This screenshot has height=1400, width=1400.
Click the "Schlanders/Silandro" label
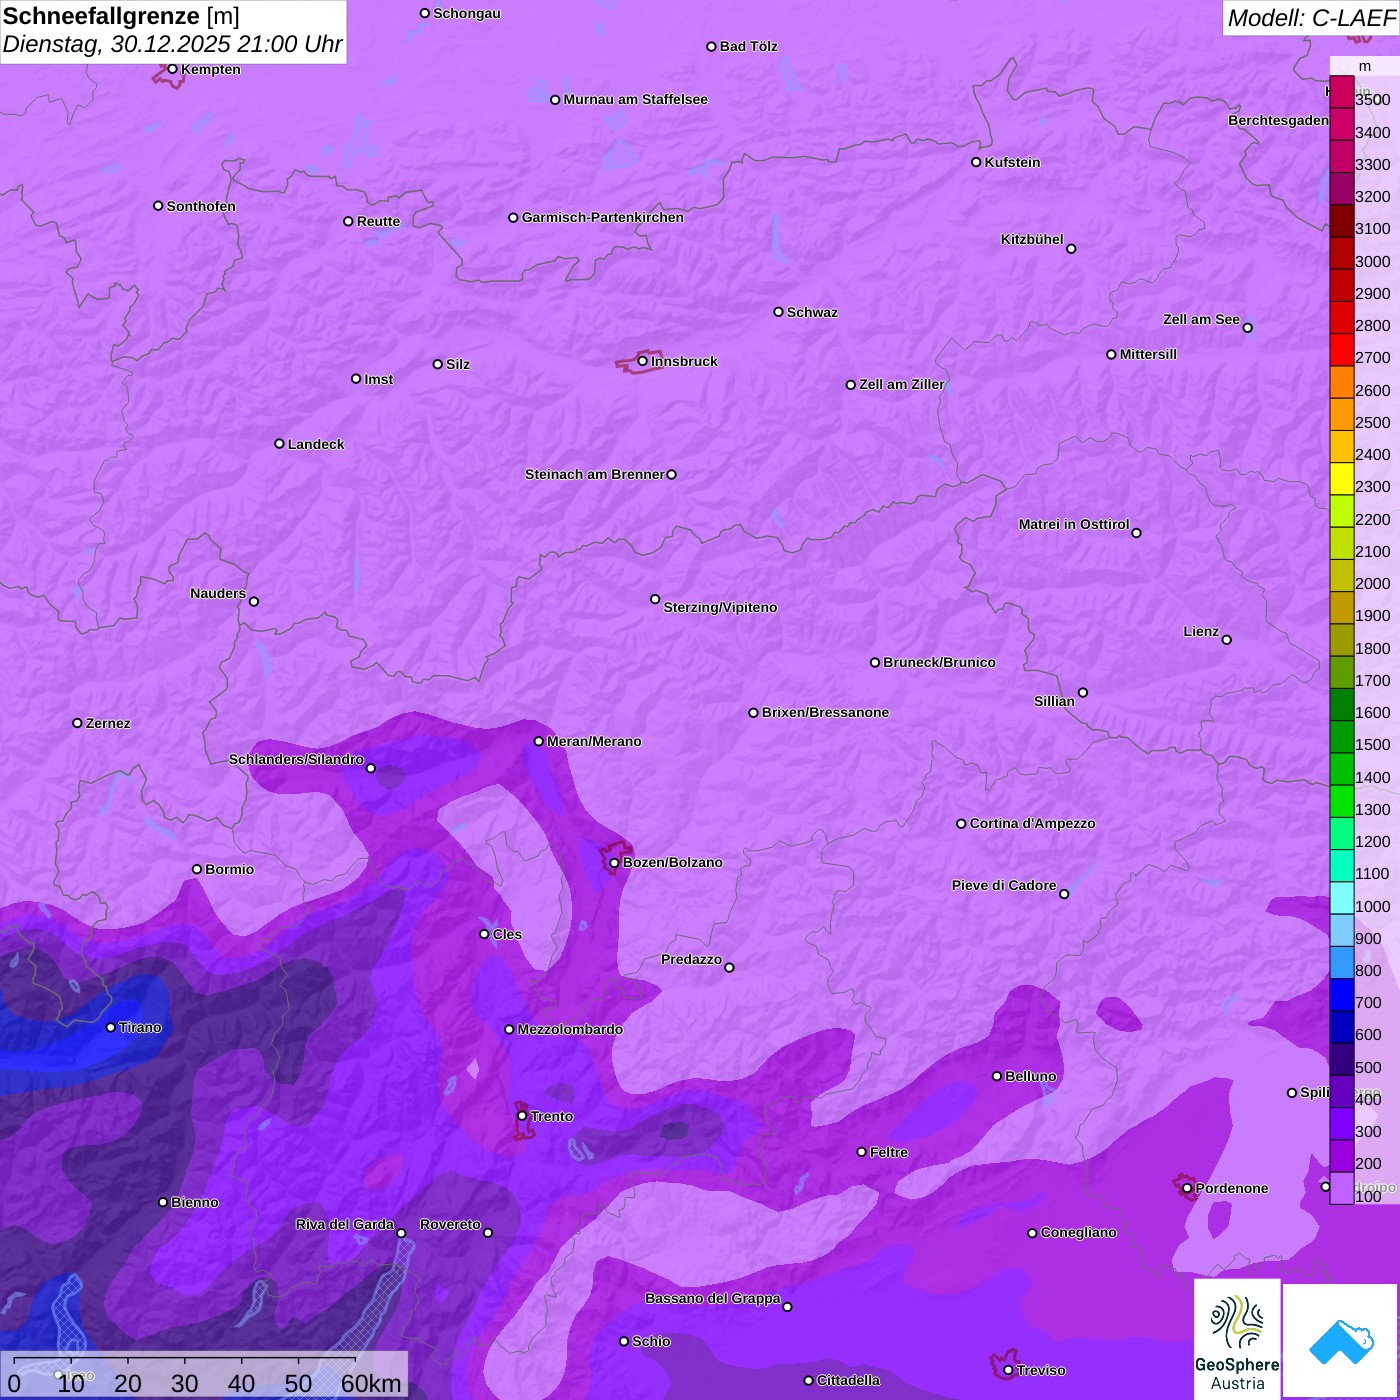pyautogui.click(x=296, y=759)
